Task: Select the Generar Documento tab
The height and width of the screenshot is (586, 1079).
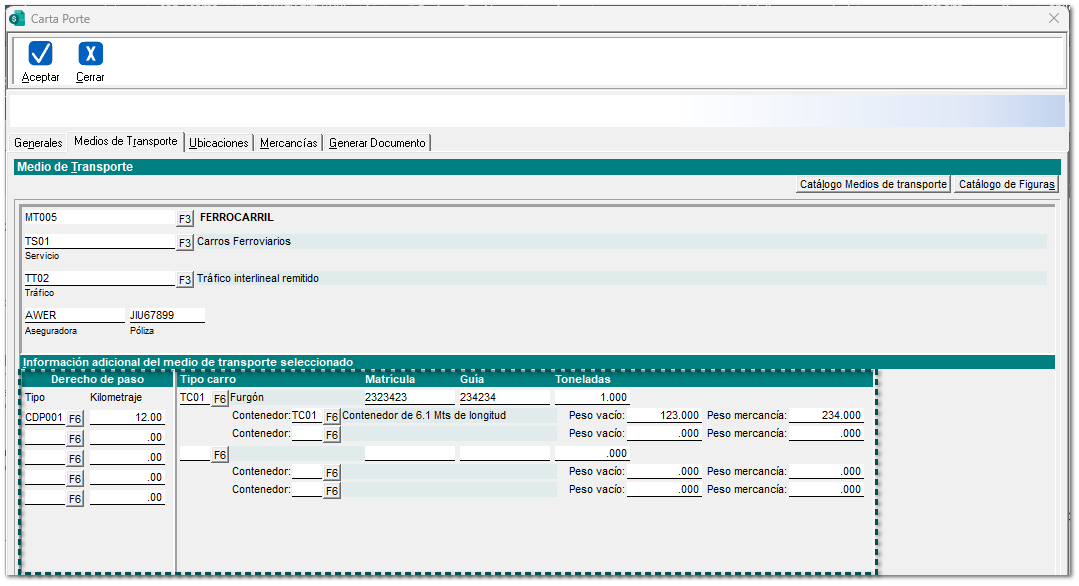Action: click(x=378, y=143)
